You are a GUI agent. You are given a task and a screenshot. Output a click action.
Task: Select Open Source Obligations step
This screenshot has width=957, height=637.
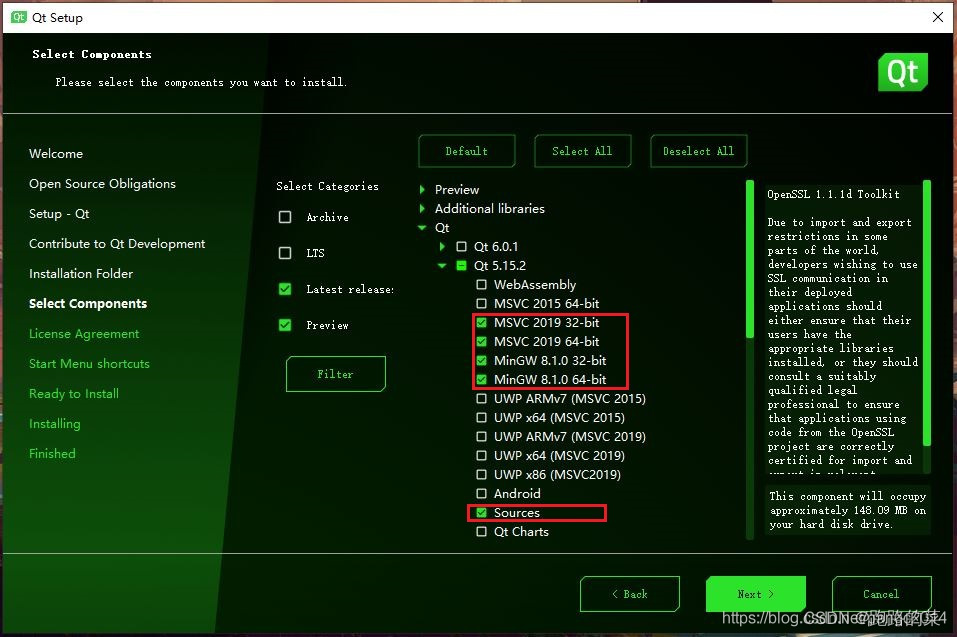(103, 184)
